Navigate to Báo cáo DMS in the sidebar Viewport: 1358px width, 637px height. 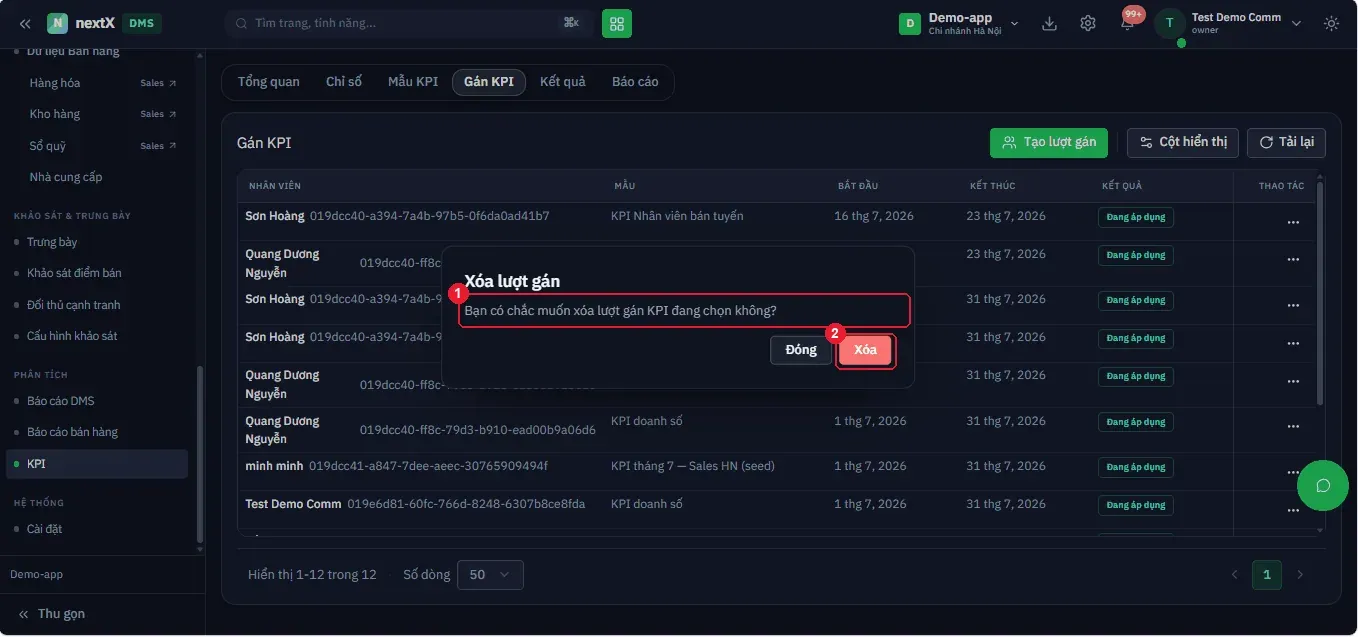(x=61, y=401)
